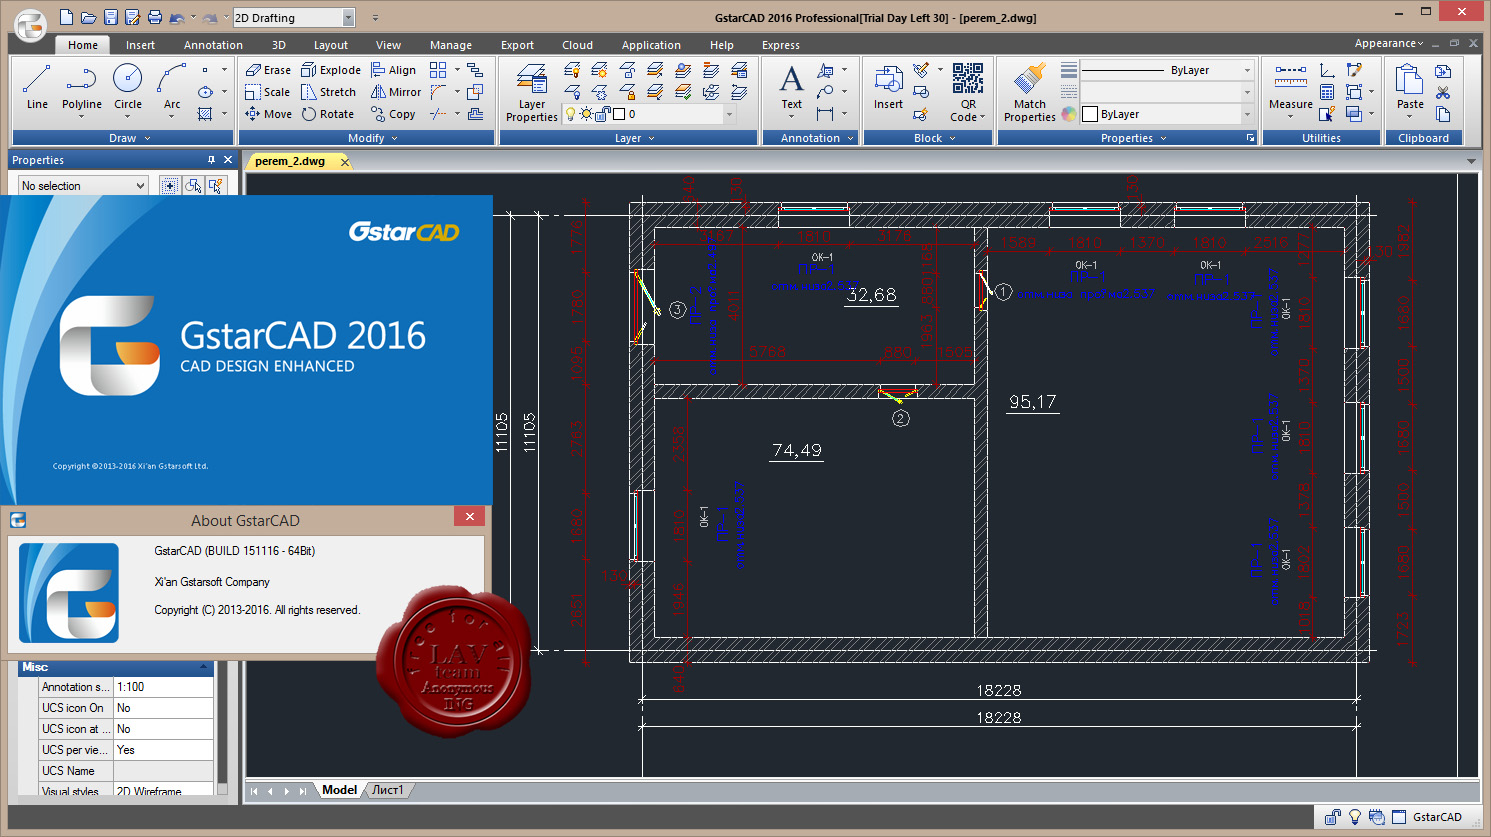Click the Erase tool in Modify panel

(x=268, y=70)
